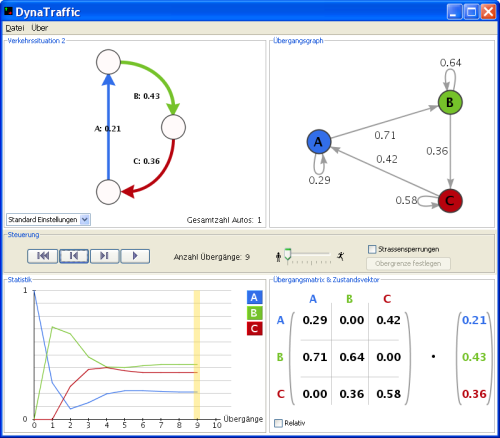Step back one transition
500x438 pixels.
(x=74, y=256)
